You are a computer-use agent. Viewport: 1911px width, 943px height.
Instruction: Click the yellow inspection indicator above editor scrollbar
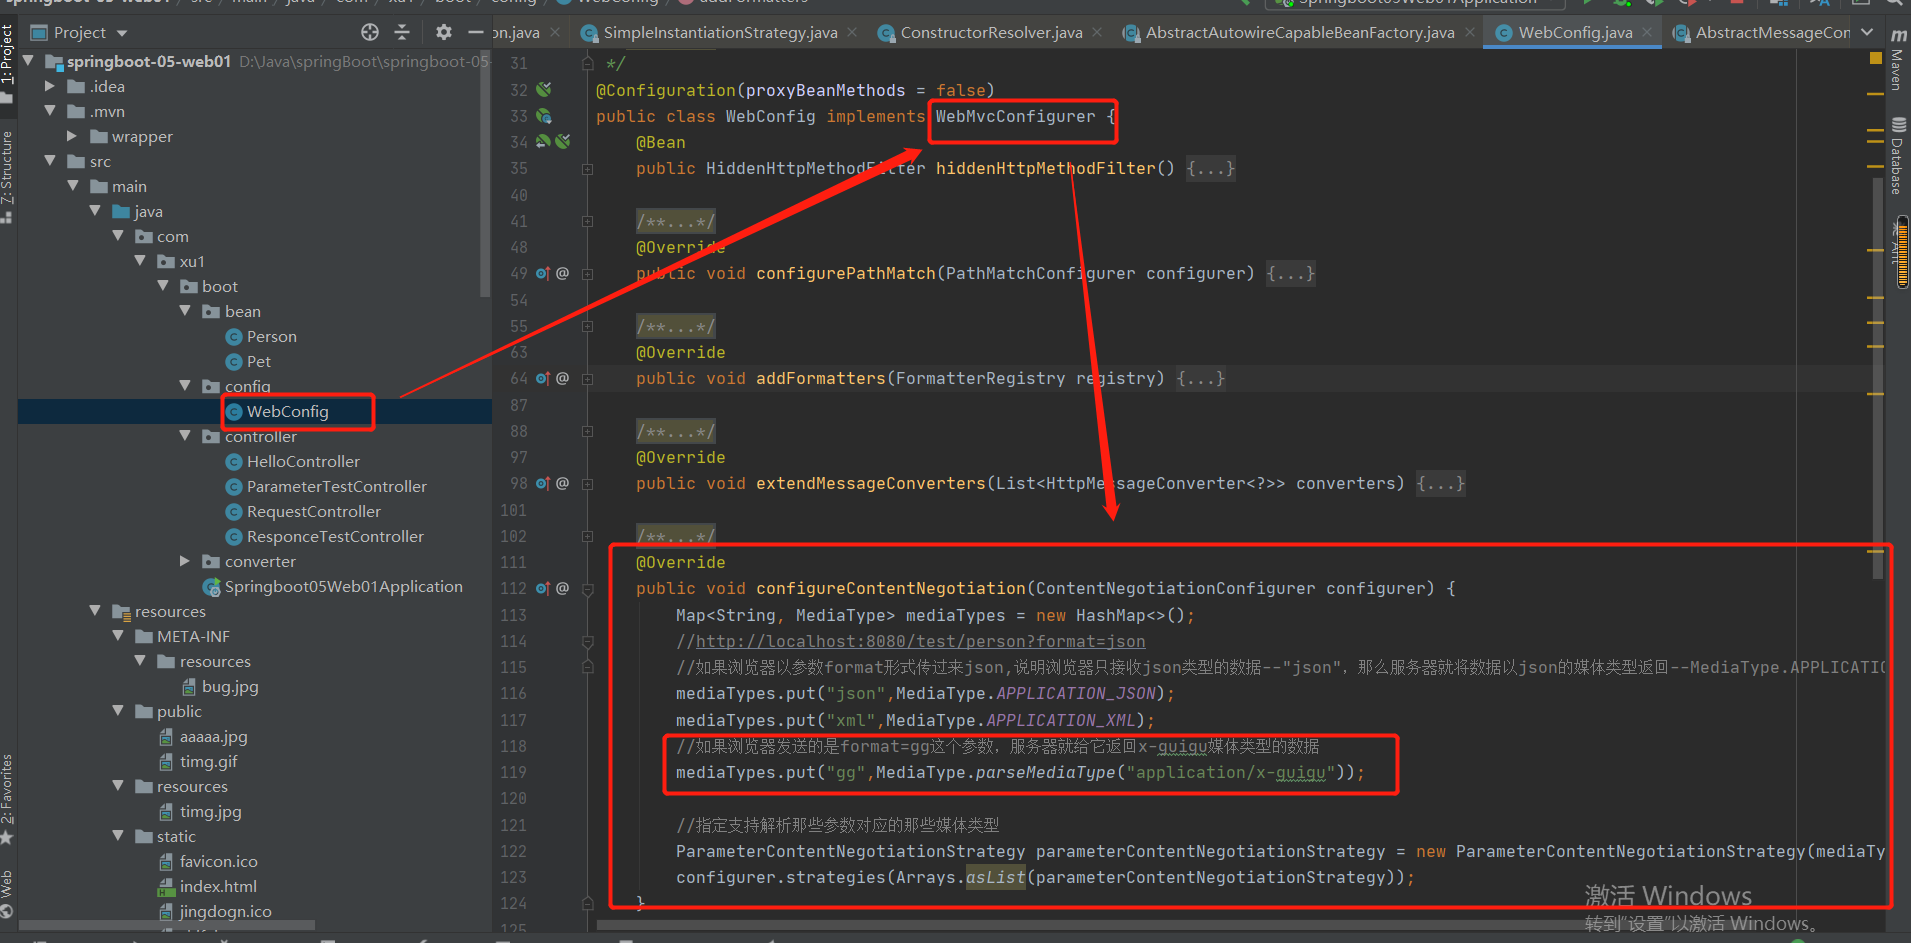click(x=1876, y=58)
